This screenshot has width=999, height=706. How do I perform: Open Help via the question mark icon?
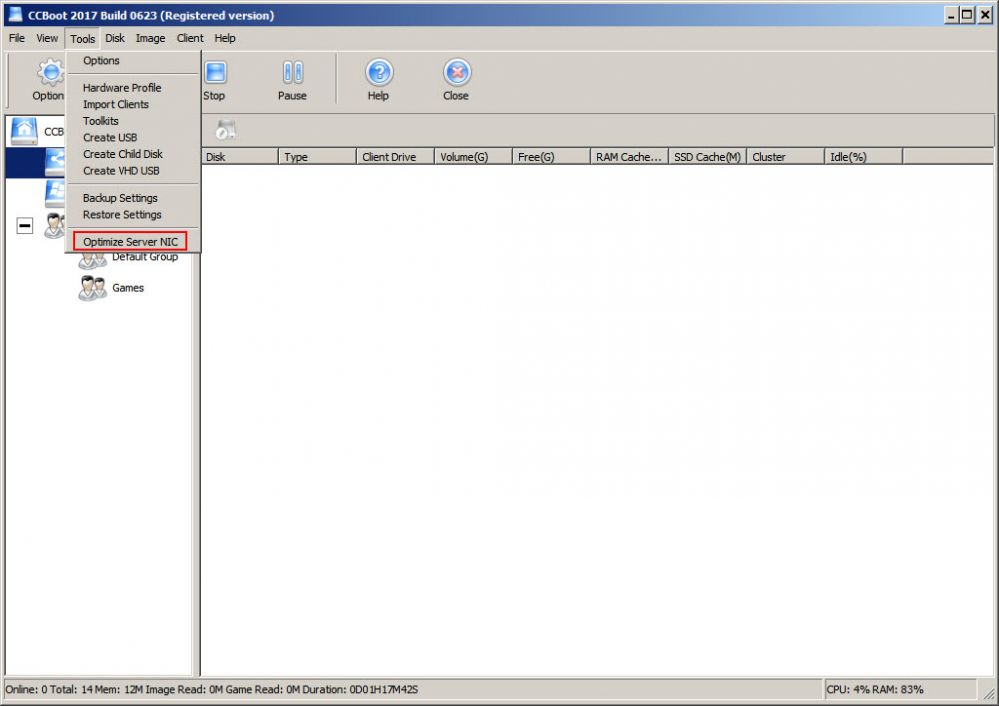[379, 72]
